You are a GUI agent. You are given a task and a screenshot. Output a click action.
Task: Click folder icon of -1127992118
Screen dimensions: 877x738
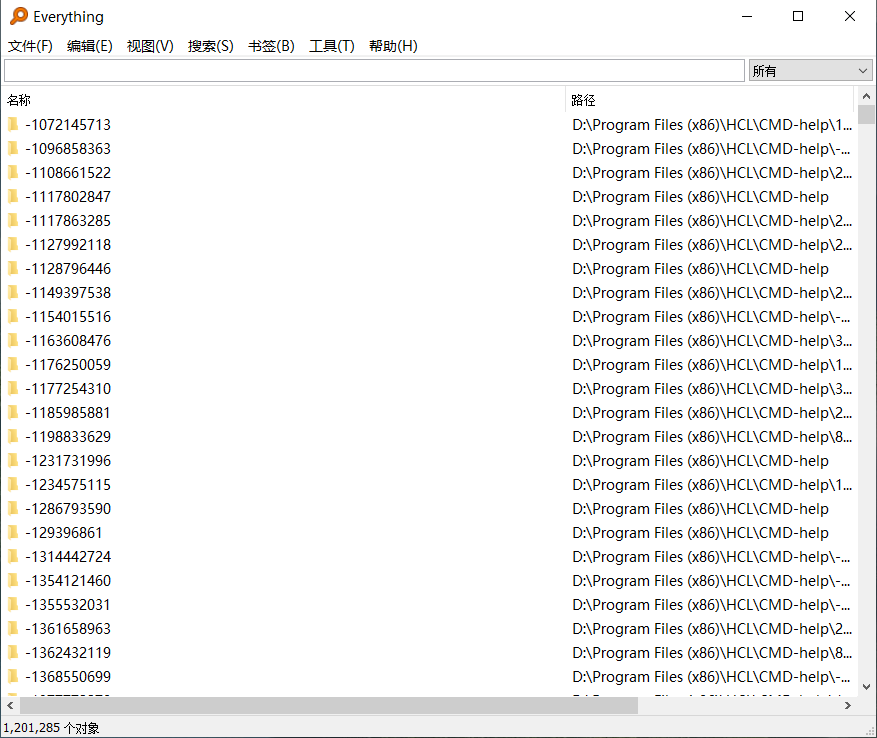(x=13, y=245)
